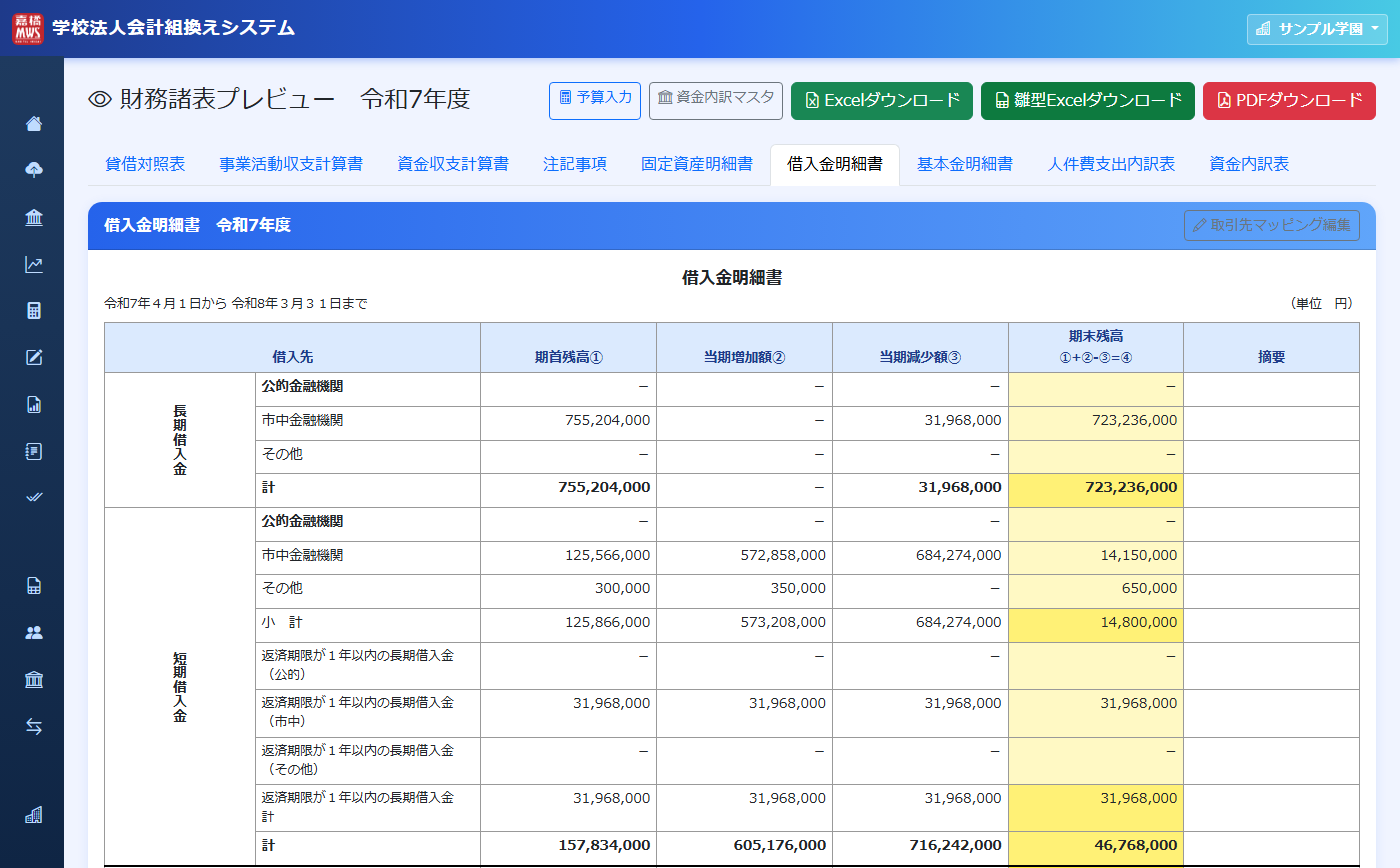Open the cloud upload sidebar icon
This screenshot has height=868, width=1400.
[34, 171]
